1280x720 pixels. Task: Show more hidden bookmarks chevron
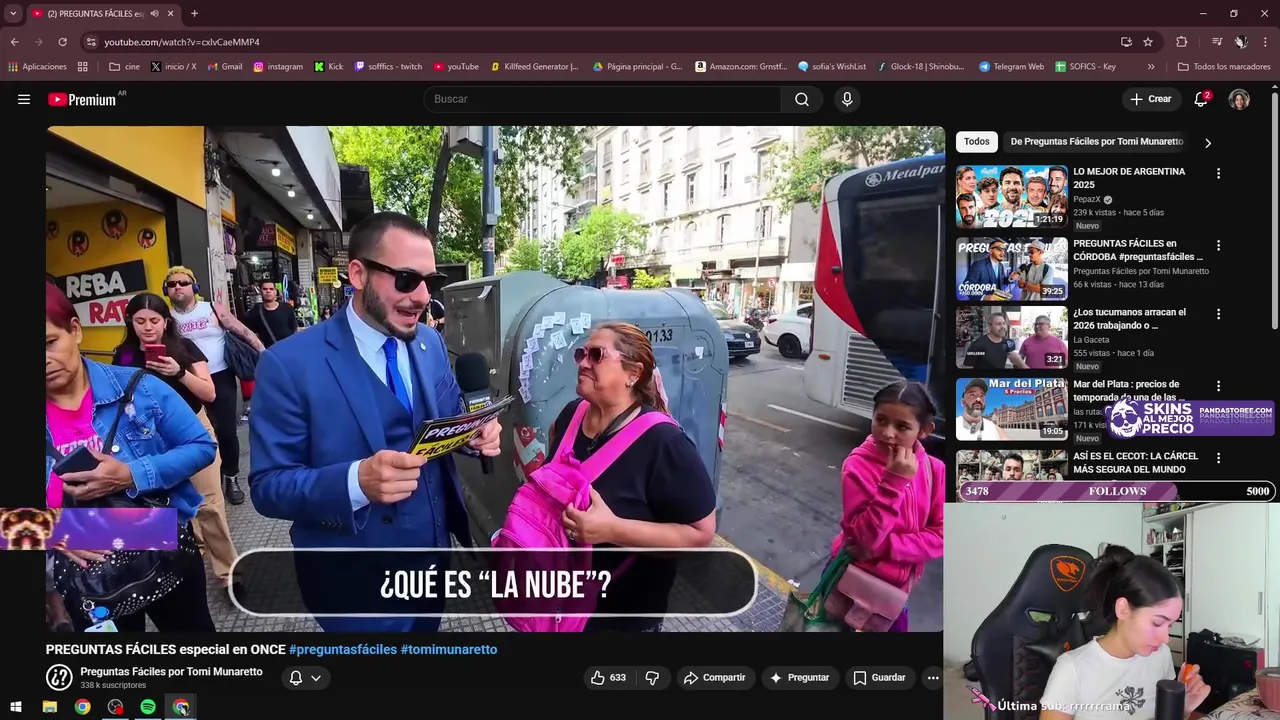coord(1151,67)
